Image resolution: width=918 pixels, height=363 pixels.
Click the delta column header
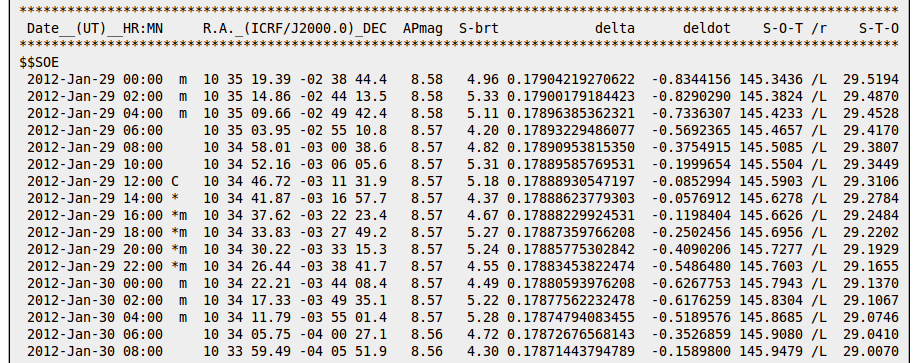[x=615, y=29]
